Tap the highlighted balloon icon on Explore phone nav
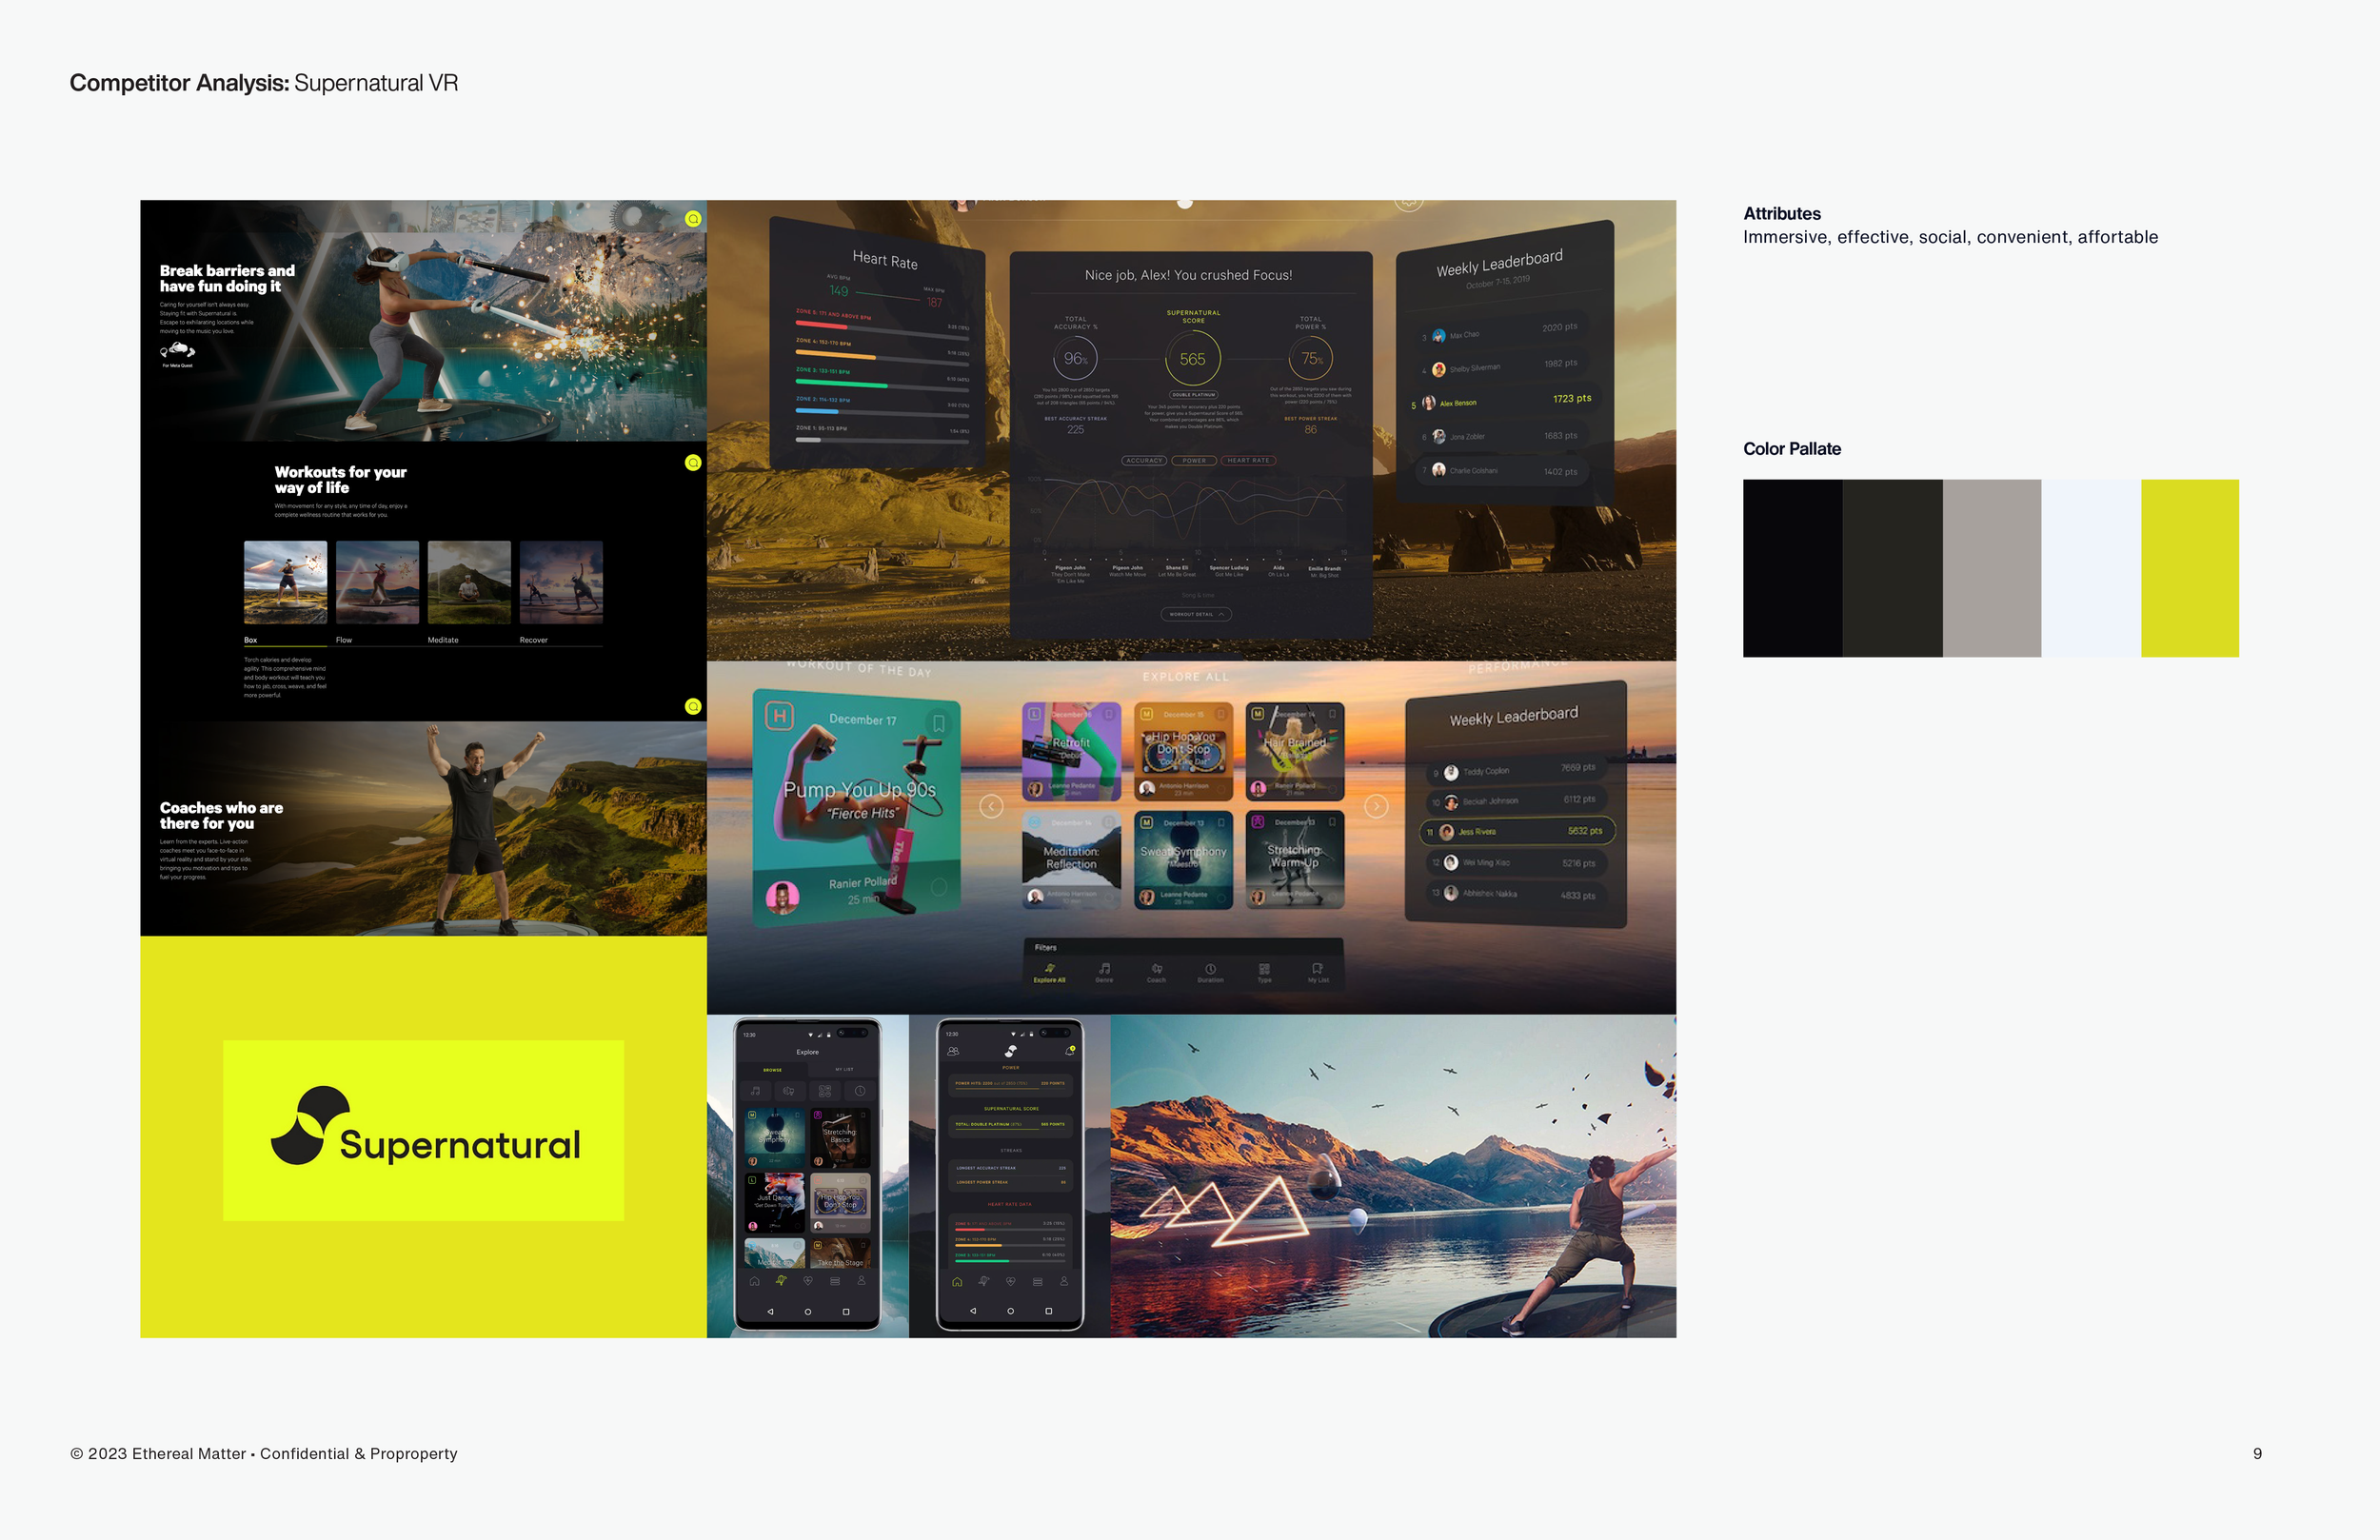The height and width of the screenshot is (1540, 2380). (x=781, y=1280)
